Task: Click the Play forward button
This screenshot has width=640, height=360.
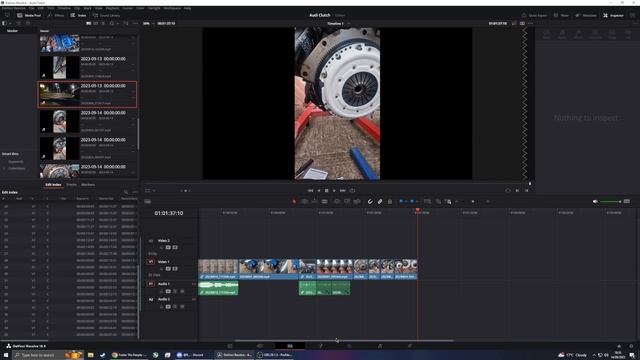Action: pyautogui.click(x=334, y=191)
